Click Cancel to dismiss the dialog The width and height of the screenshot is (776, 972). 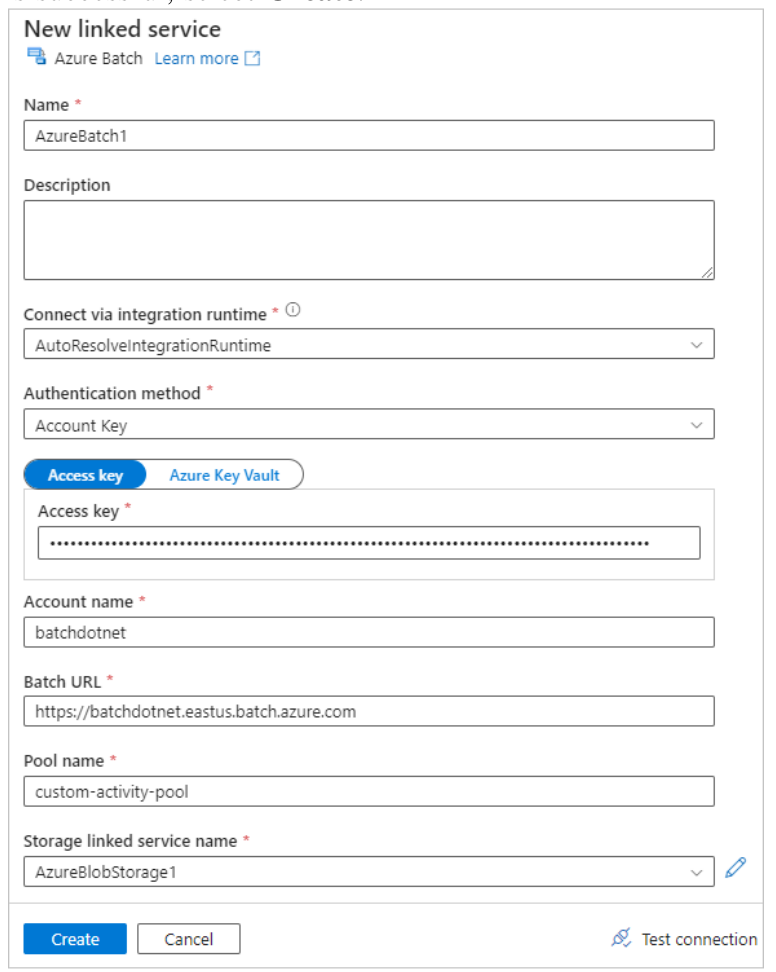click(188, 939)
